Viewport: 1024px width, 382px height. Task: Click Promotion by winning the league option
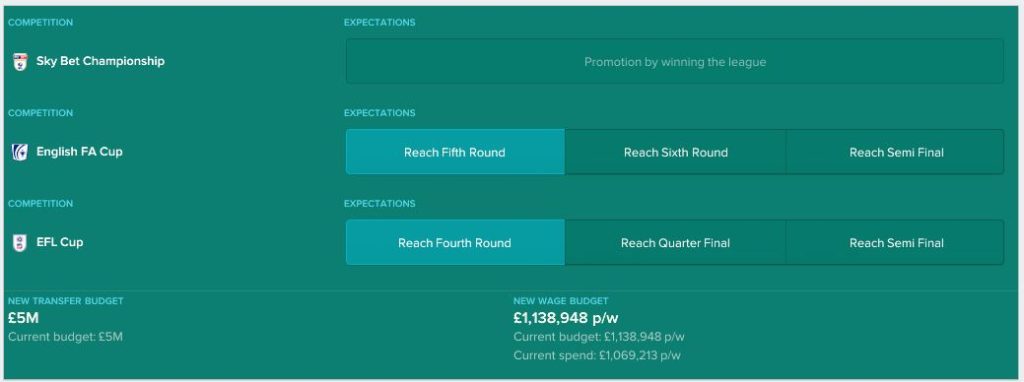point(675,62)
